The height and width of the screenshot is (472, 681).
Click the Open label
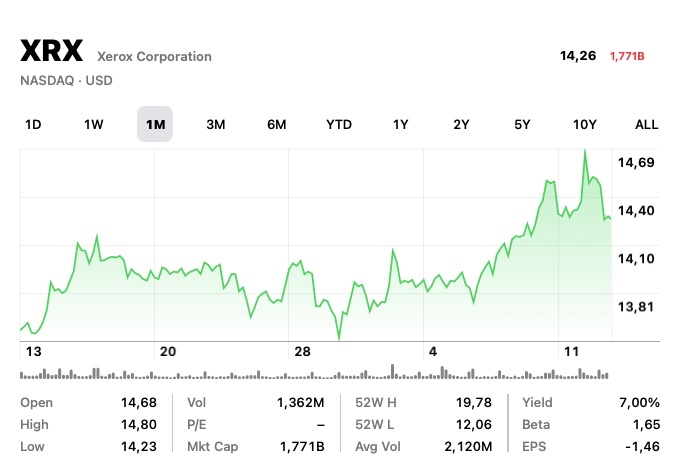(x=36, y=403)
